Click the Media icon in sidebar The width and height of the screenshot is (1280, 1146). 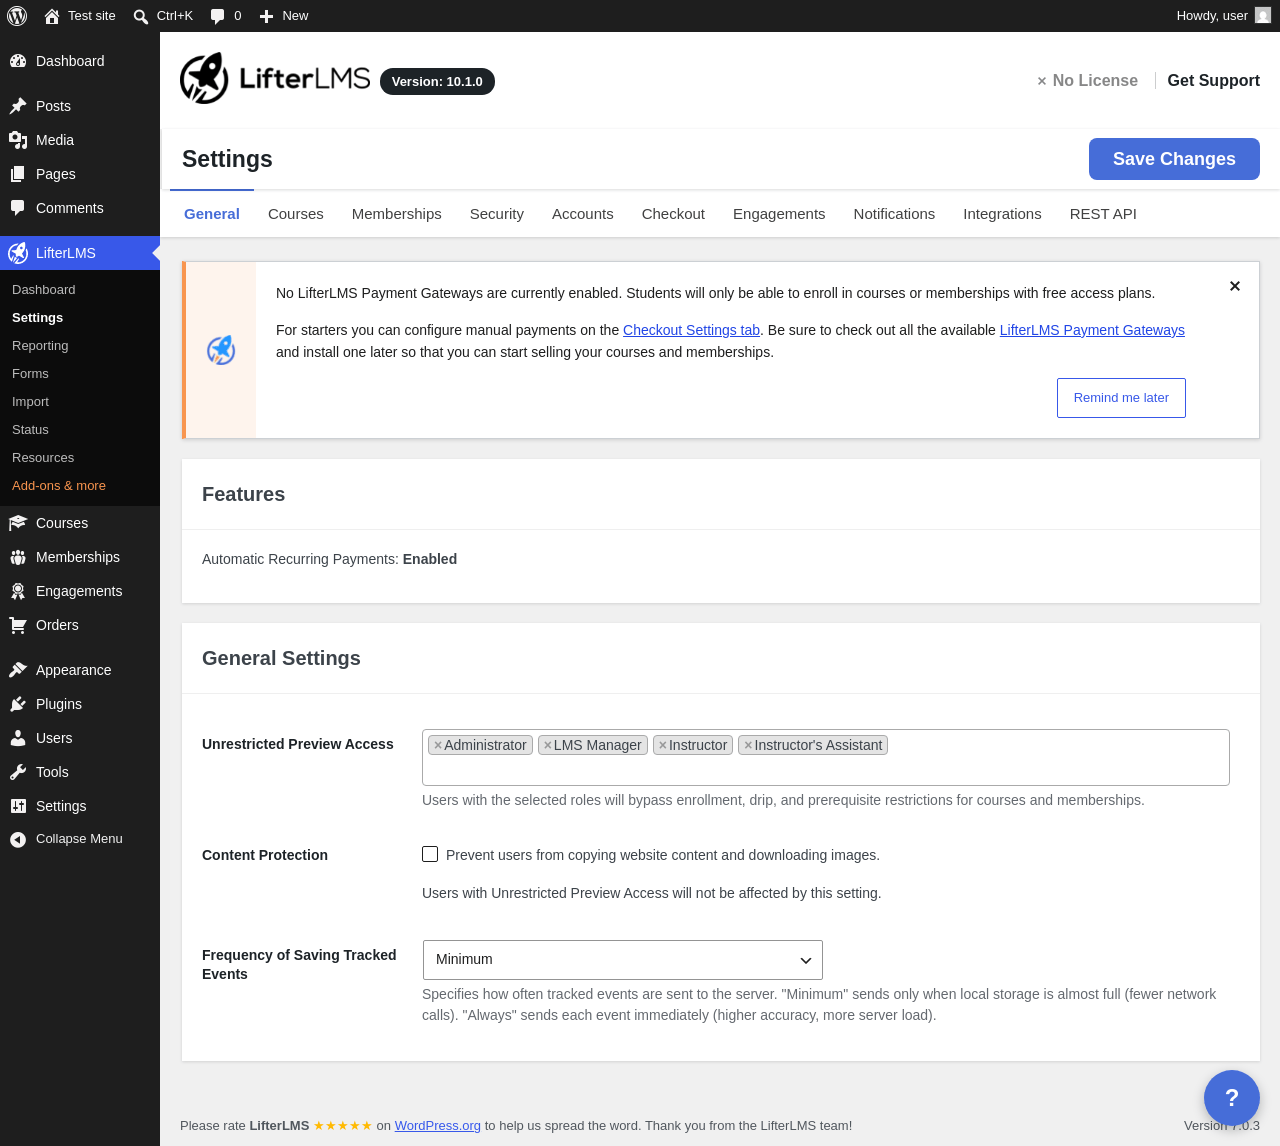[x=18, y=140]
